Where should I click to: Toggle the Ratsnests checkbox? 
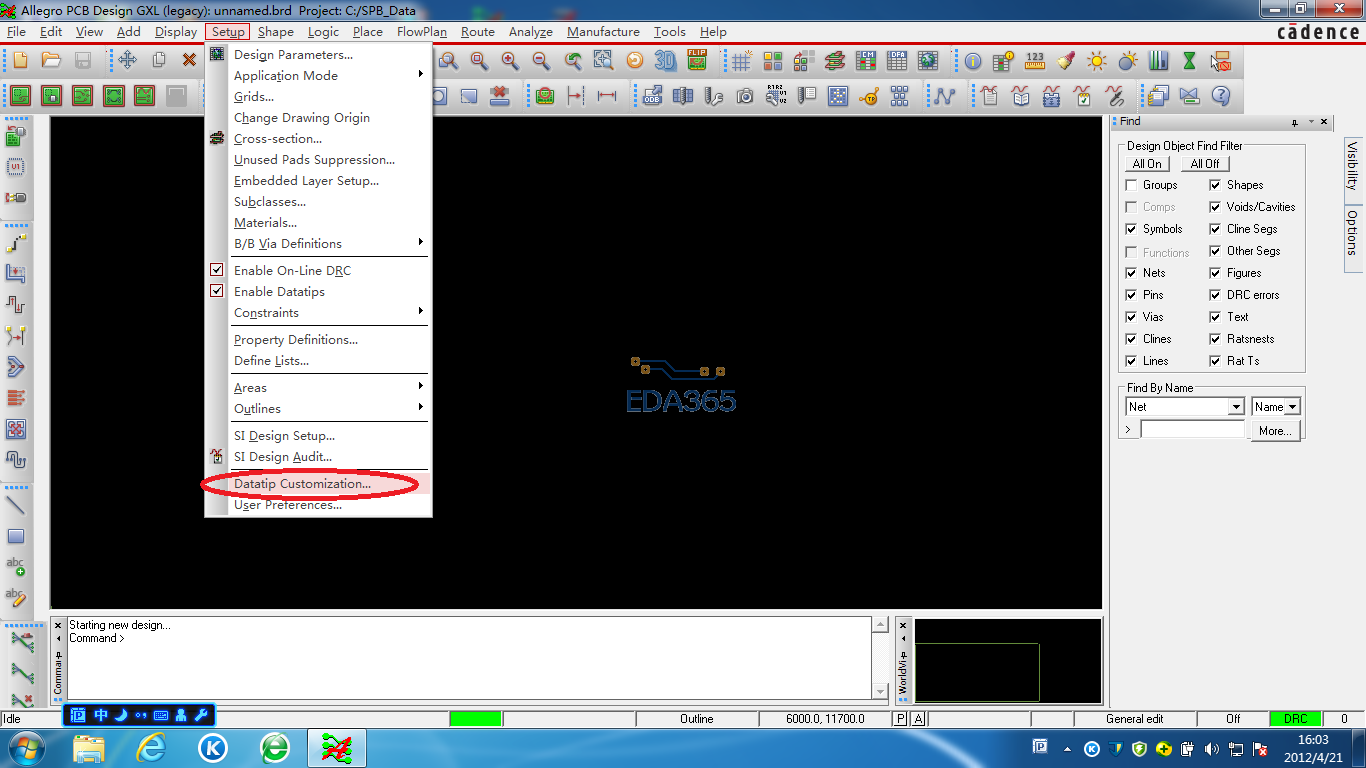[1215, 339]
